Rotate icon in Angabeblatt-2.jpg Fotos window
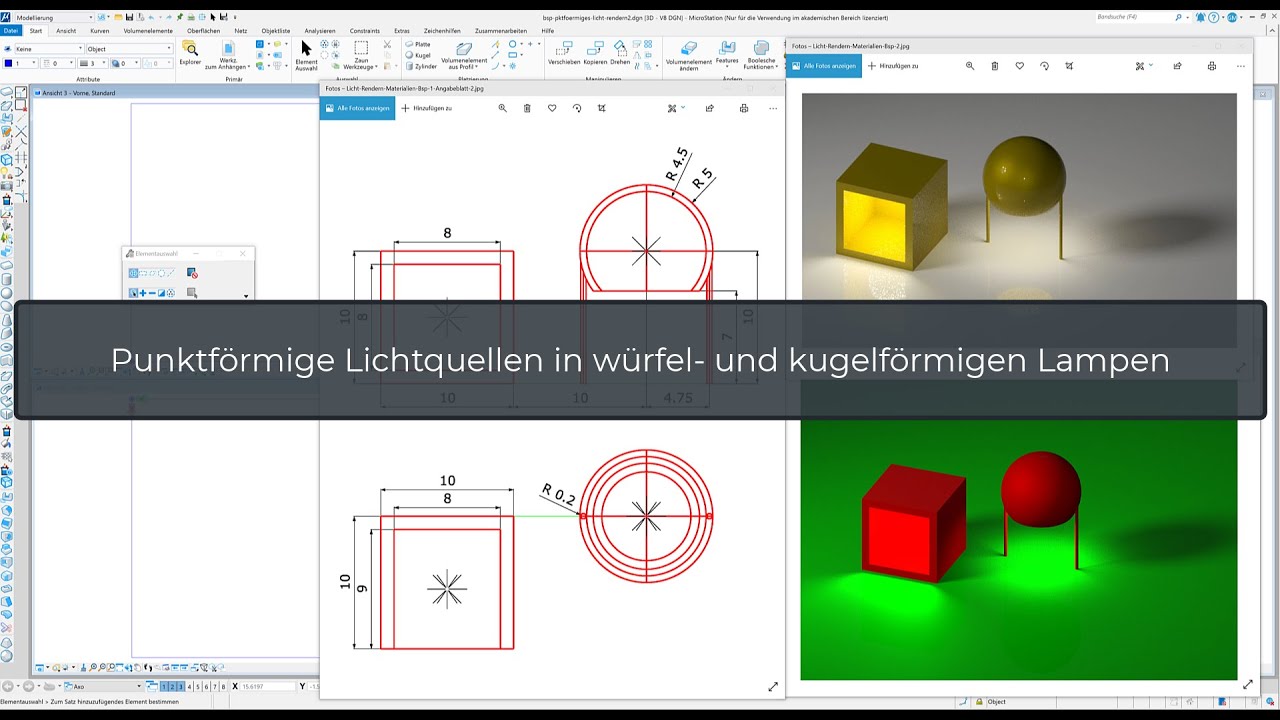Image resolution: width=1280 pixels, height=720 pixels. (x=577, y=108)
